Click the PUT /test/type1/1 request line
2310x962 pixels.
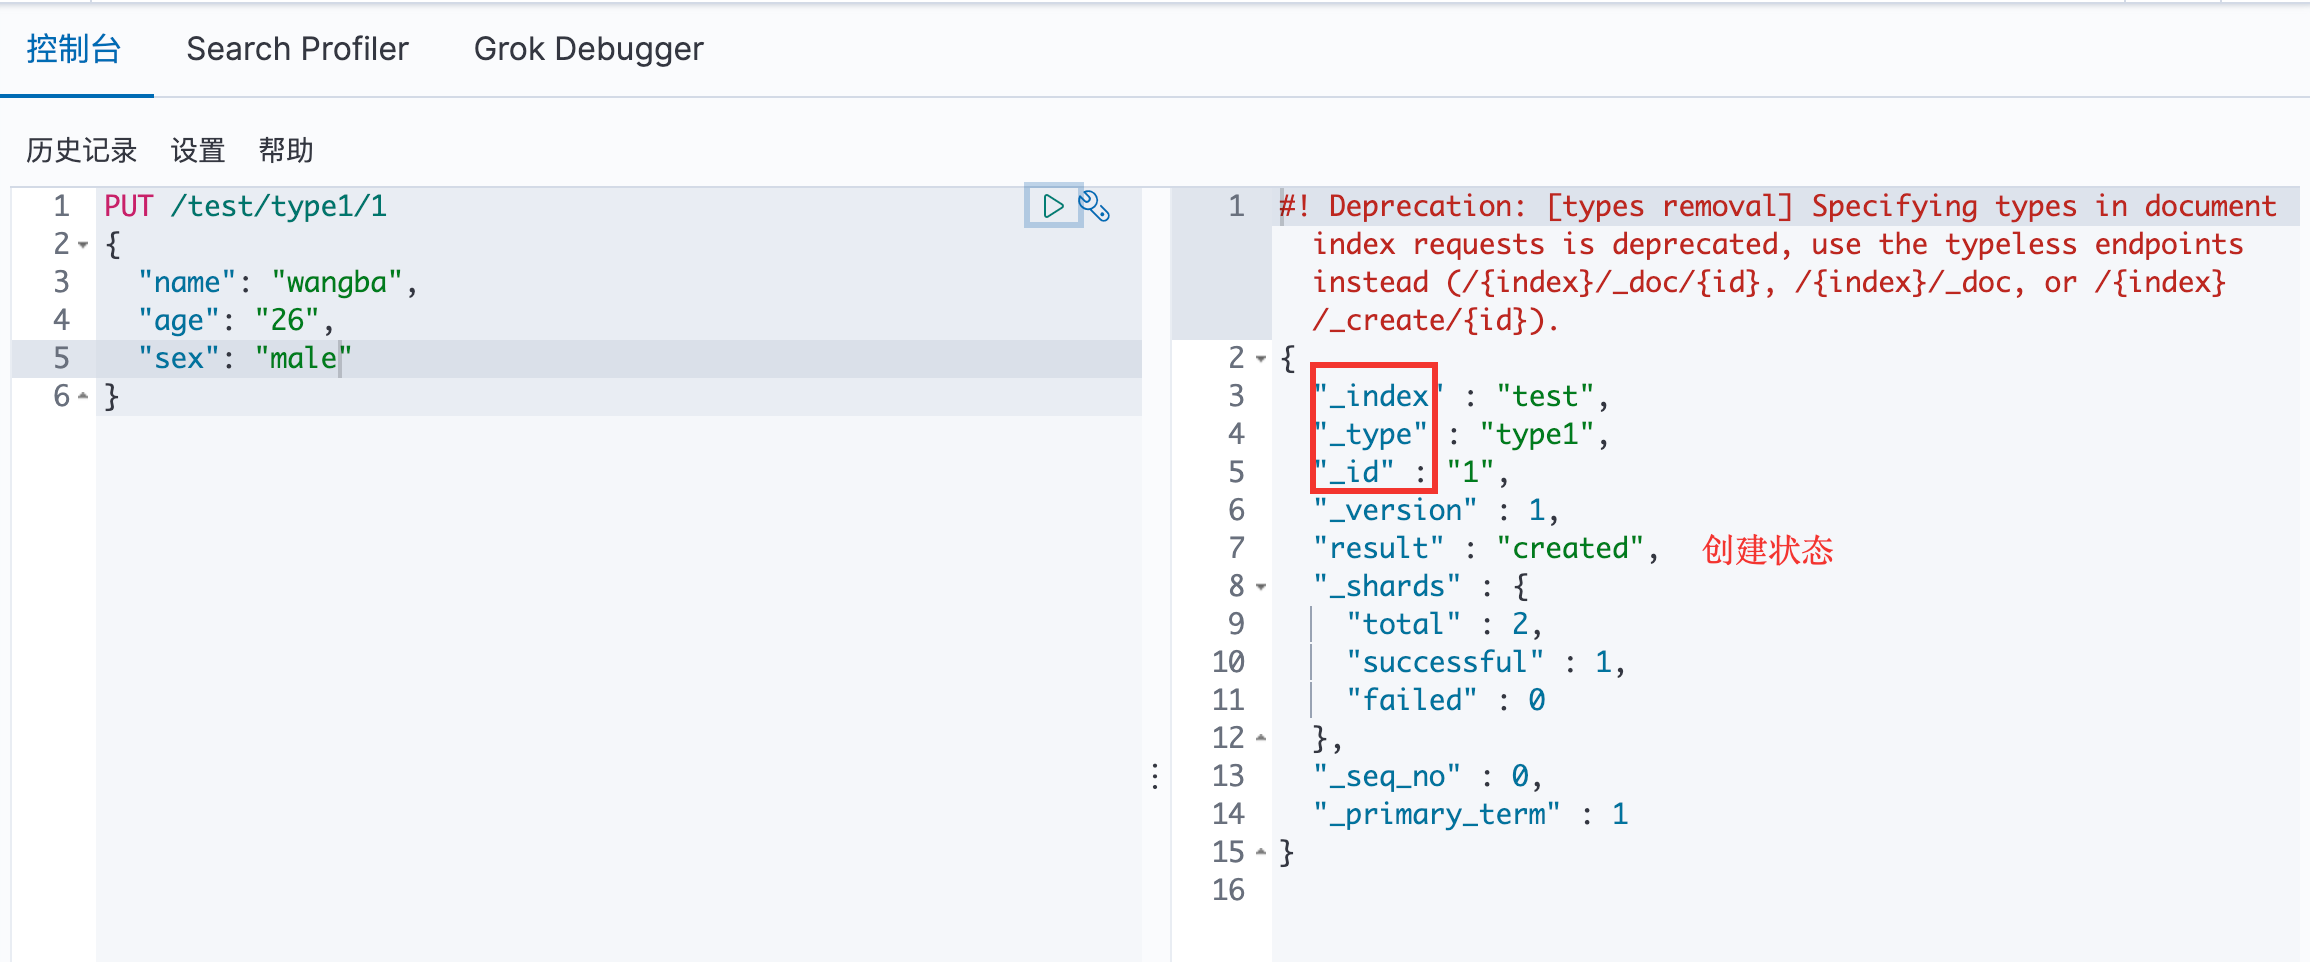point(245,206)
